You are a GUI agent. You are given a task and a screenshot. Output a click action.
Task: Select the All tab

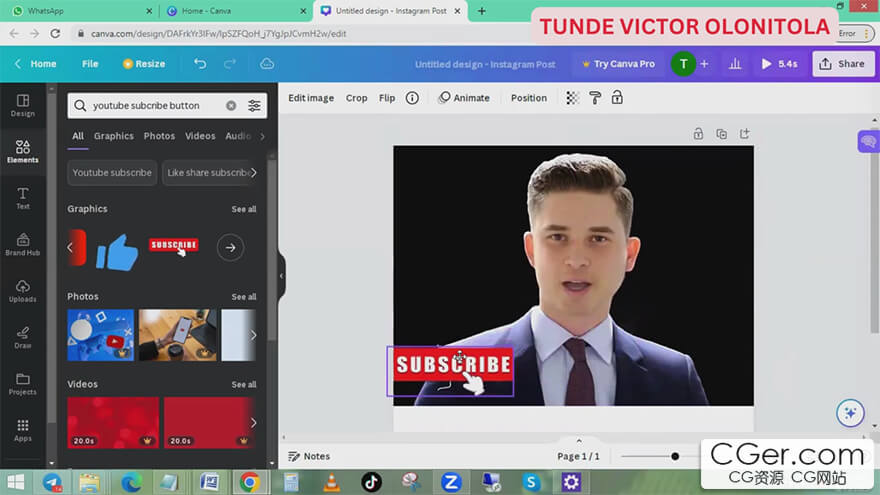[x=78, y=136]
